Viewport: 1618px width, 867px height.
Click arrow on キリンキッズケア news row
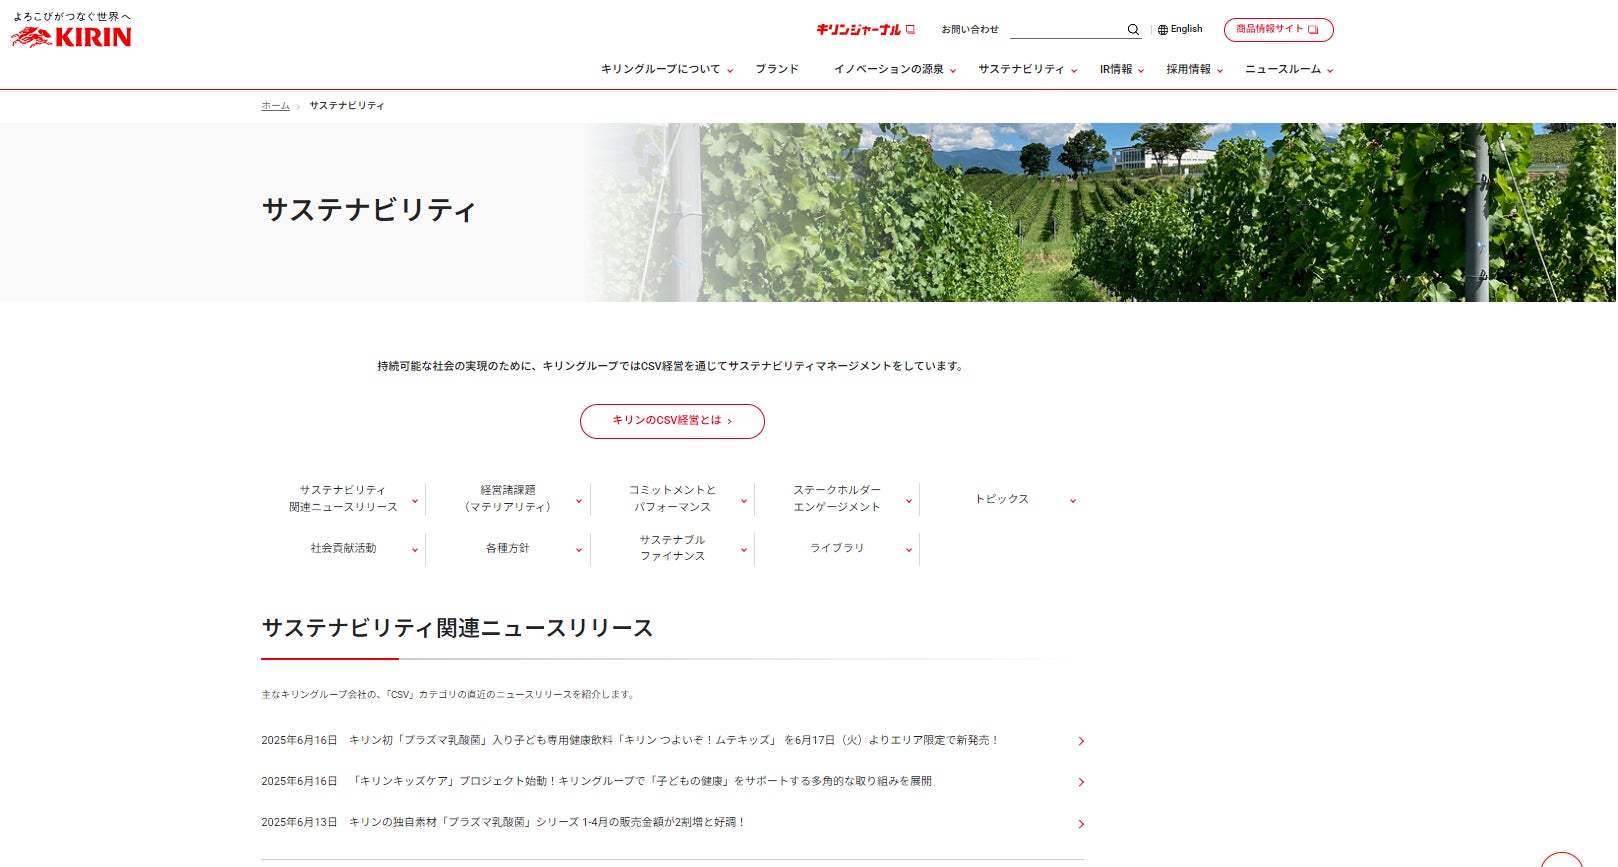[x=1081, y=782]
